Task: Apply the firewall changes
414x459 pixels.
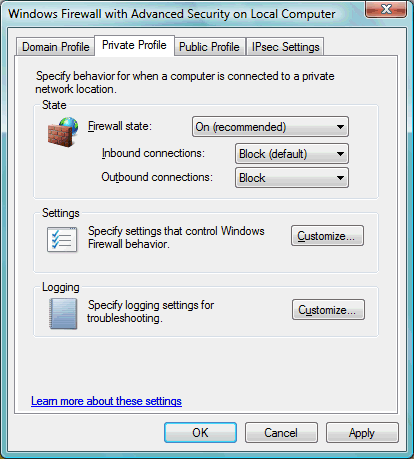Action: point(362,433)
